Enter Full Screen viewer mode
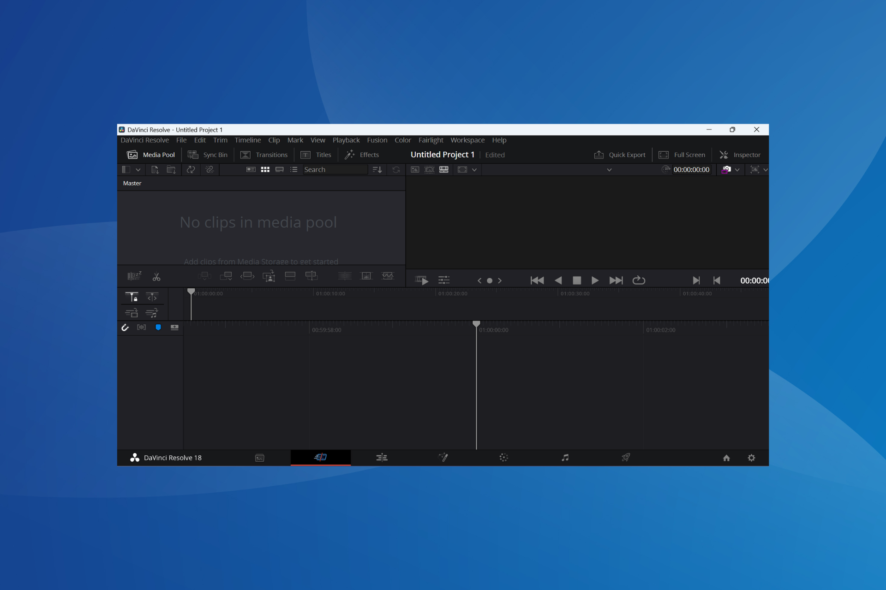 [682, 154]
